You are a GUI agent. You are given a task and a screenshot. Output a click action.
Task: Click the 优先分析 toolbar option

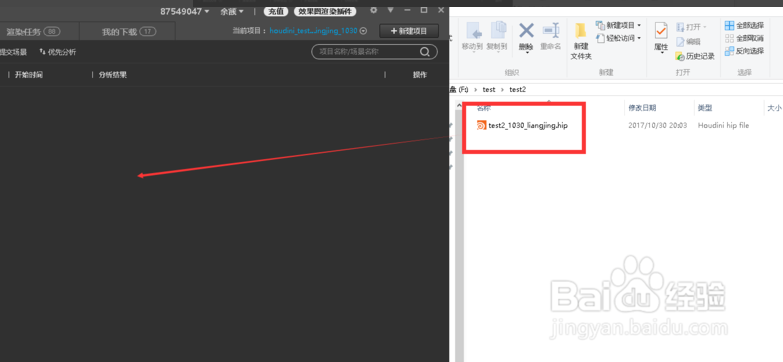58,52
